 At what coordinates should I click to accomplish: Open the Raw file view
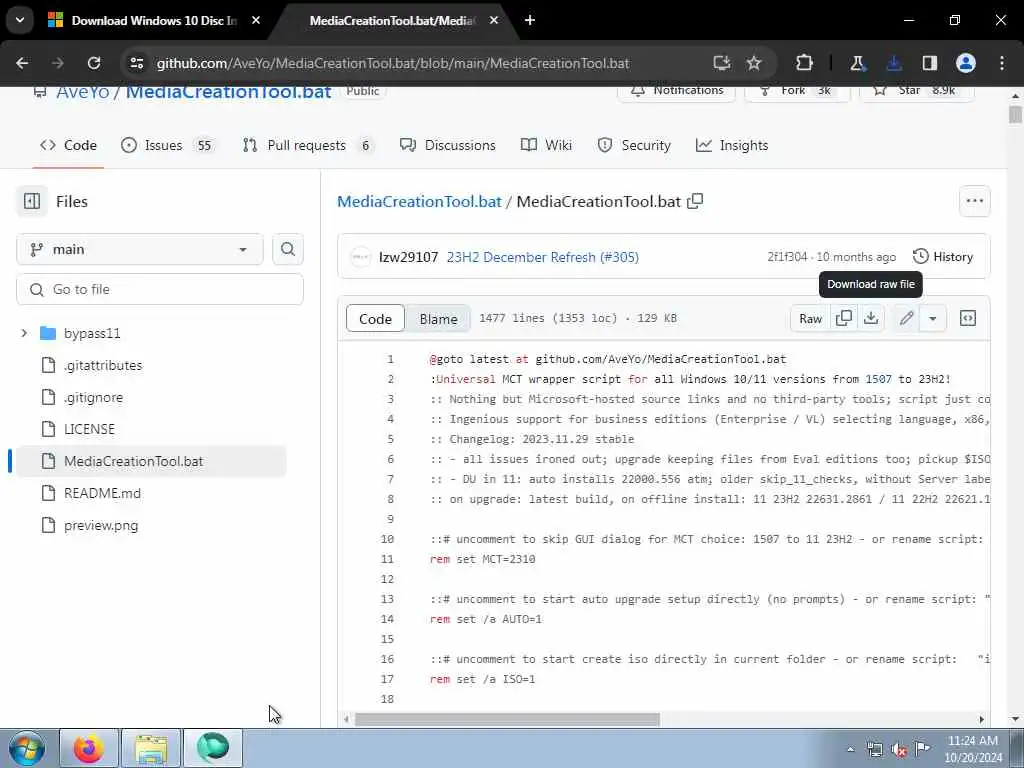point(810,319)
